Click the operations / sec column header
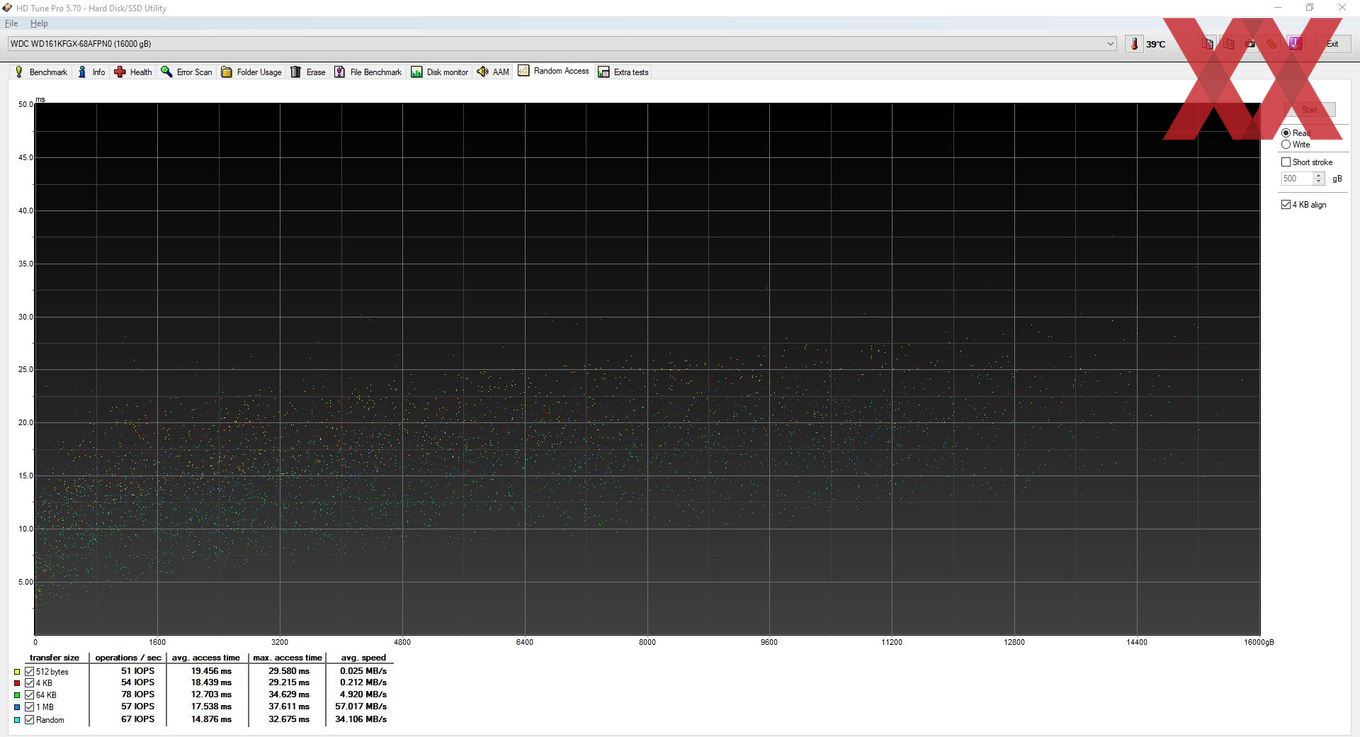 128,658
